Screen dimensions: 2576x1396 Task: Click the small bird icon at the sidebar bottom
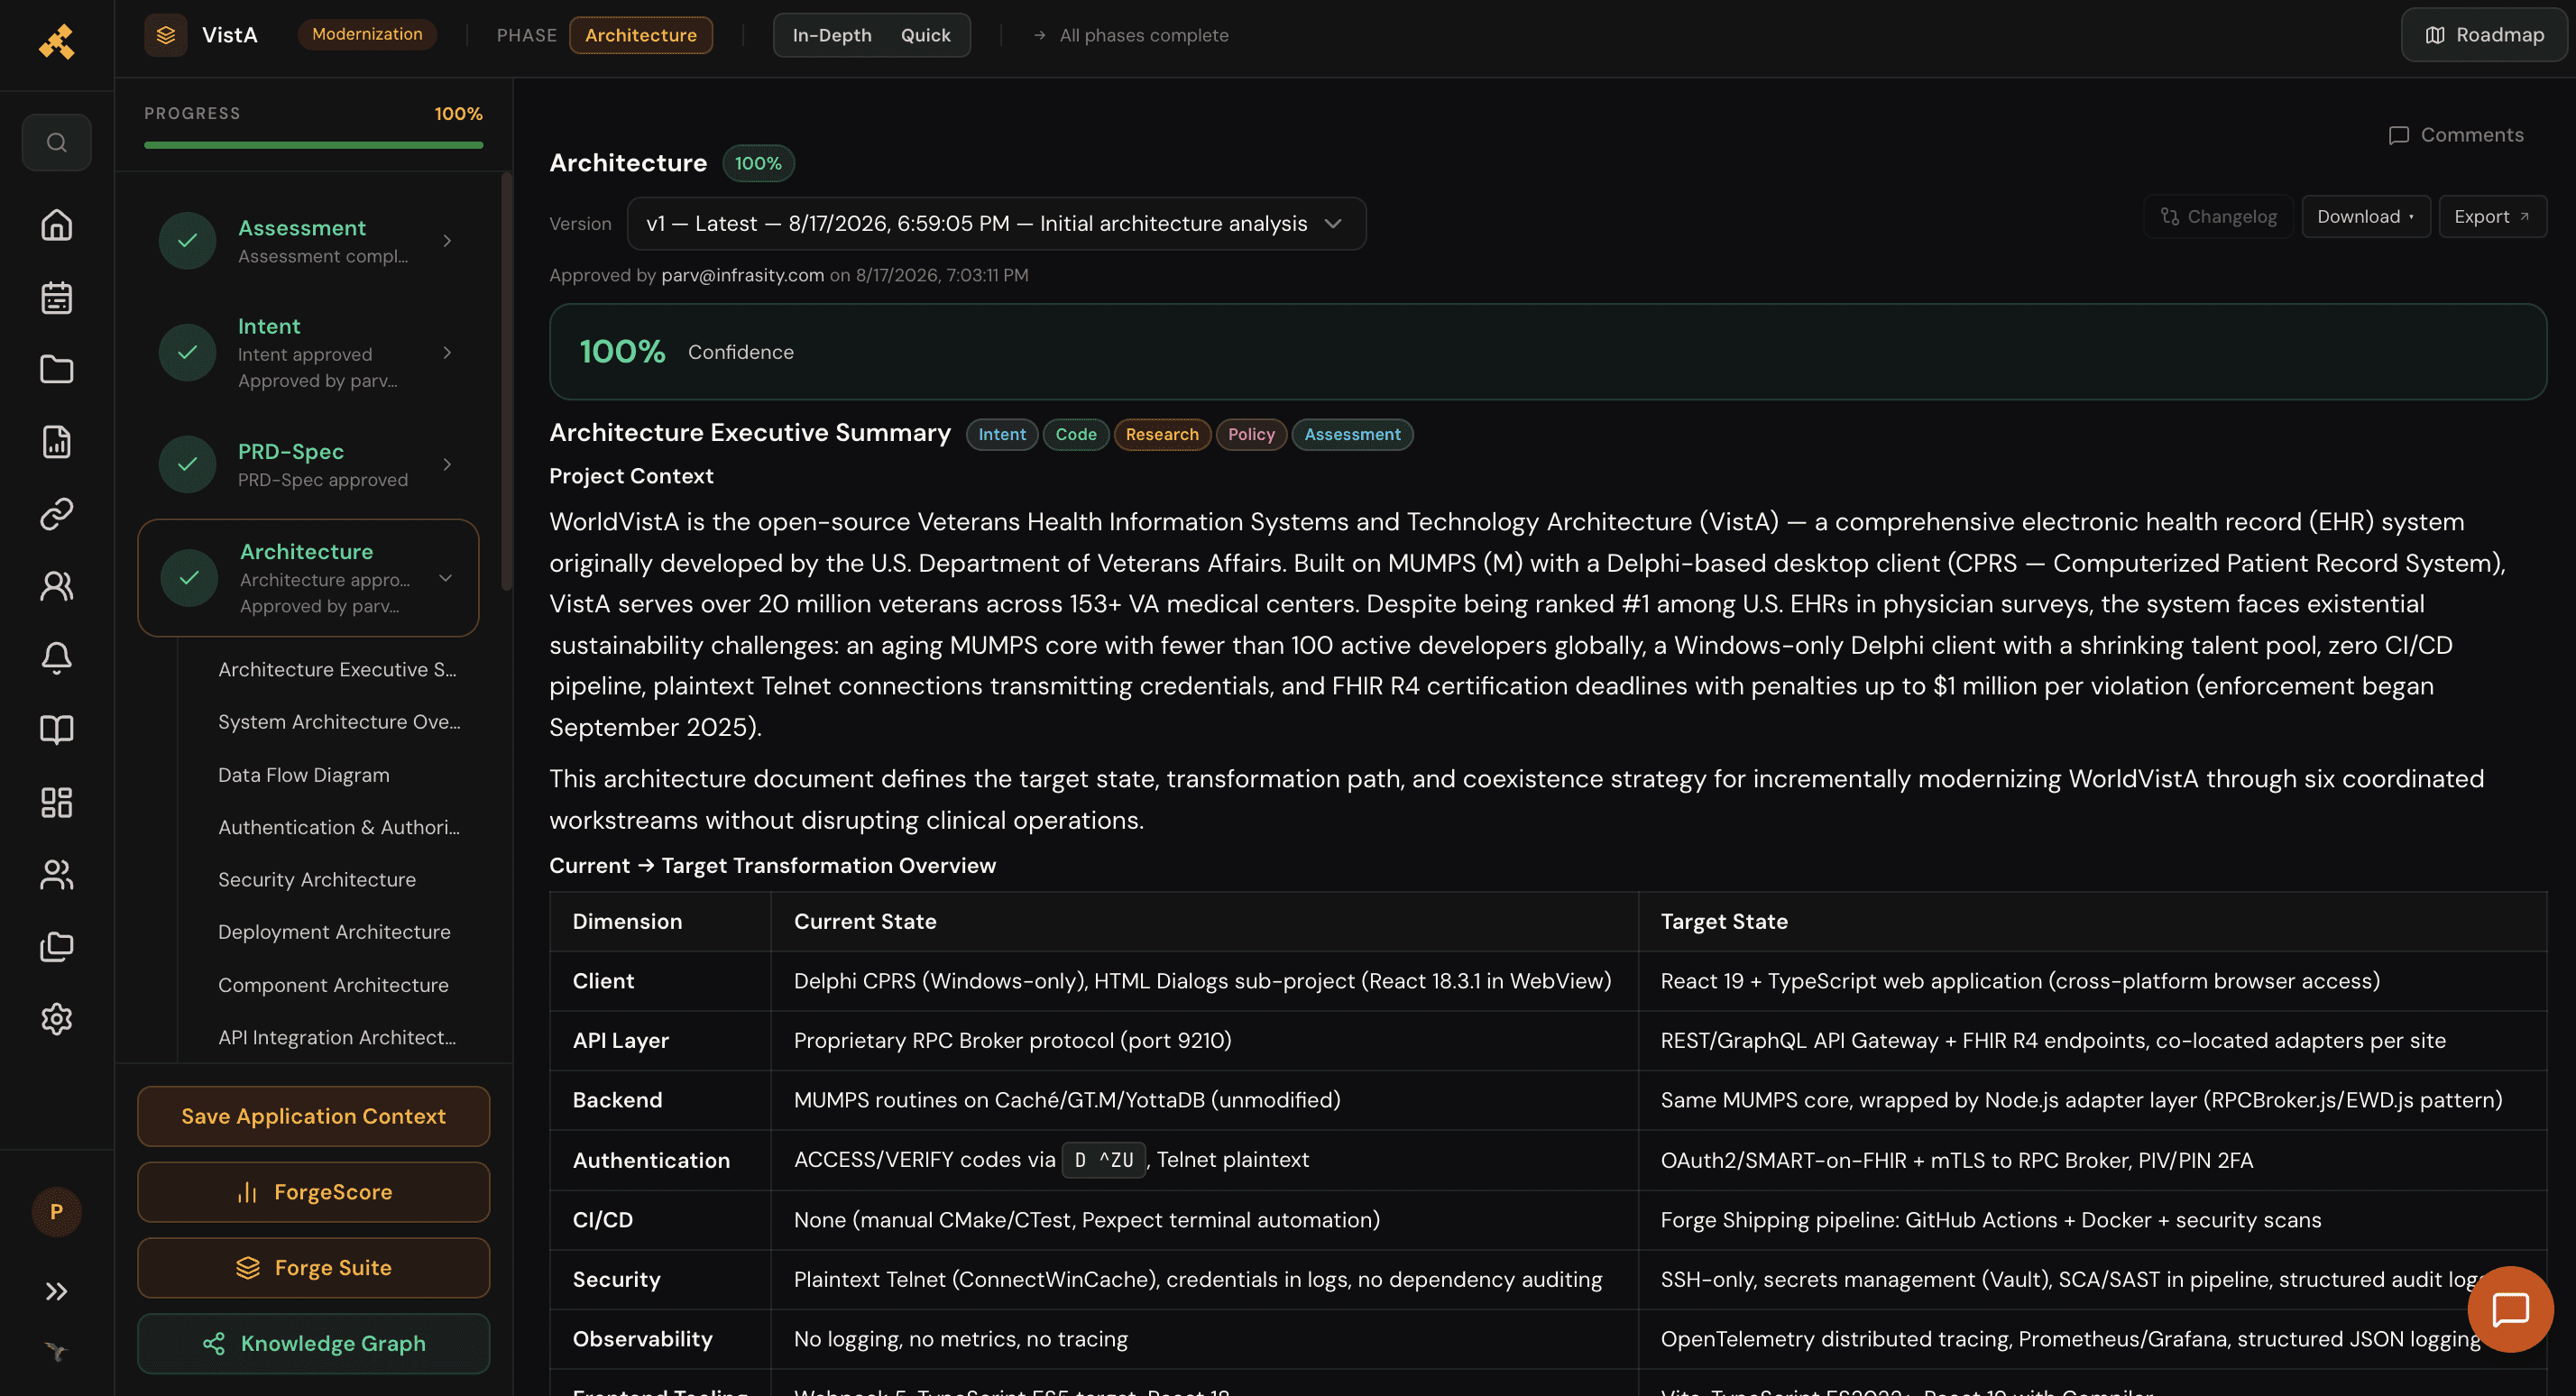(x=57, y=1352)
